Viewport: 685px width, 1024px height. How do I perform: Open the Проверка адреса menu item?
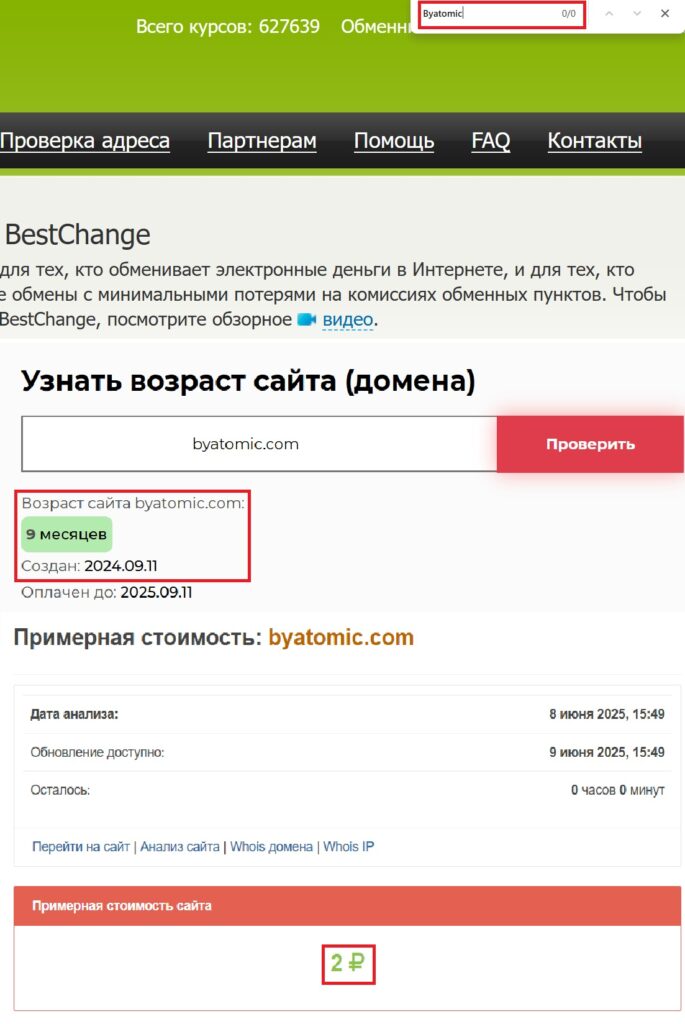[x=85, y=141]
